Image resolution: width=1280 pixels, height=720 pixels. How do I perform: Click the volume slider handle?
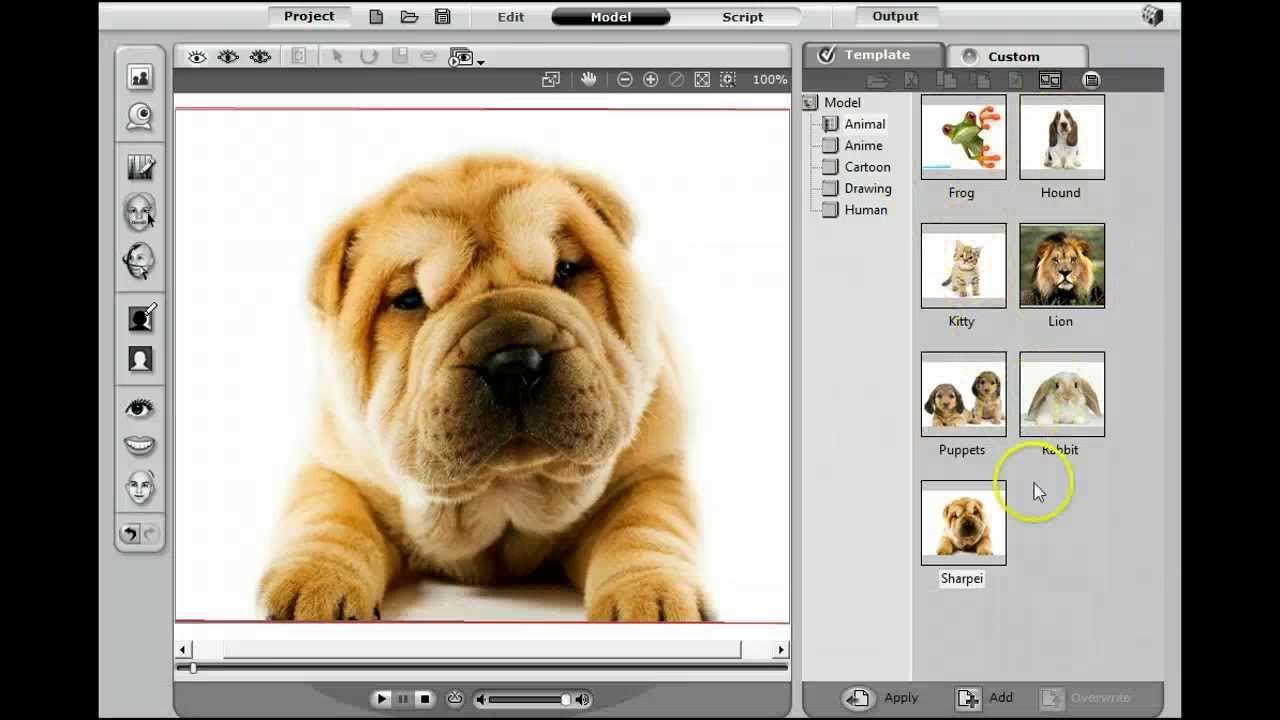pyautogui.click(x=566, y=699)
